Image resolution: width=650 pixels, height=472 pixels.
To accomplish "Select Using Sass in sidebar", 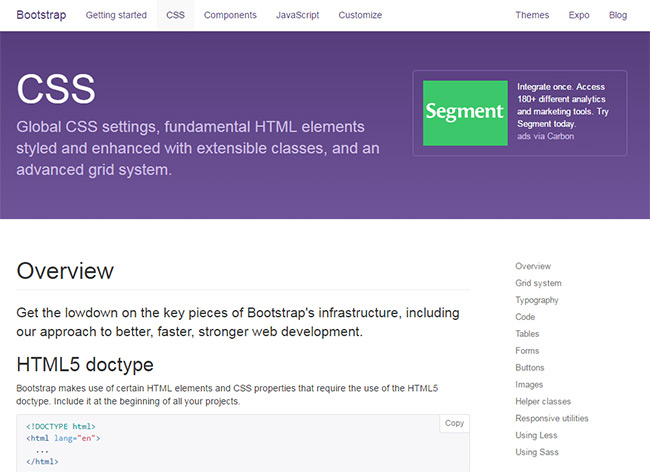I will point(537,452).
